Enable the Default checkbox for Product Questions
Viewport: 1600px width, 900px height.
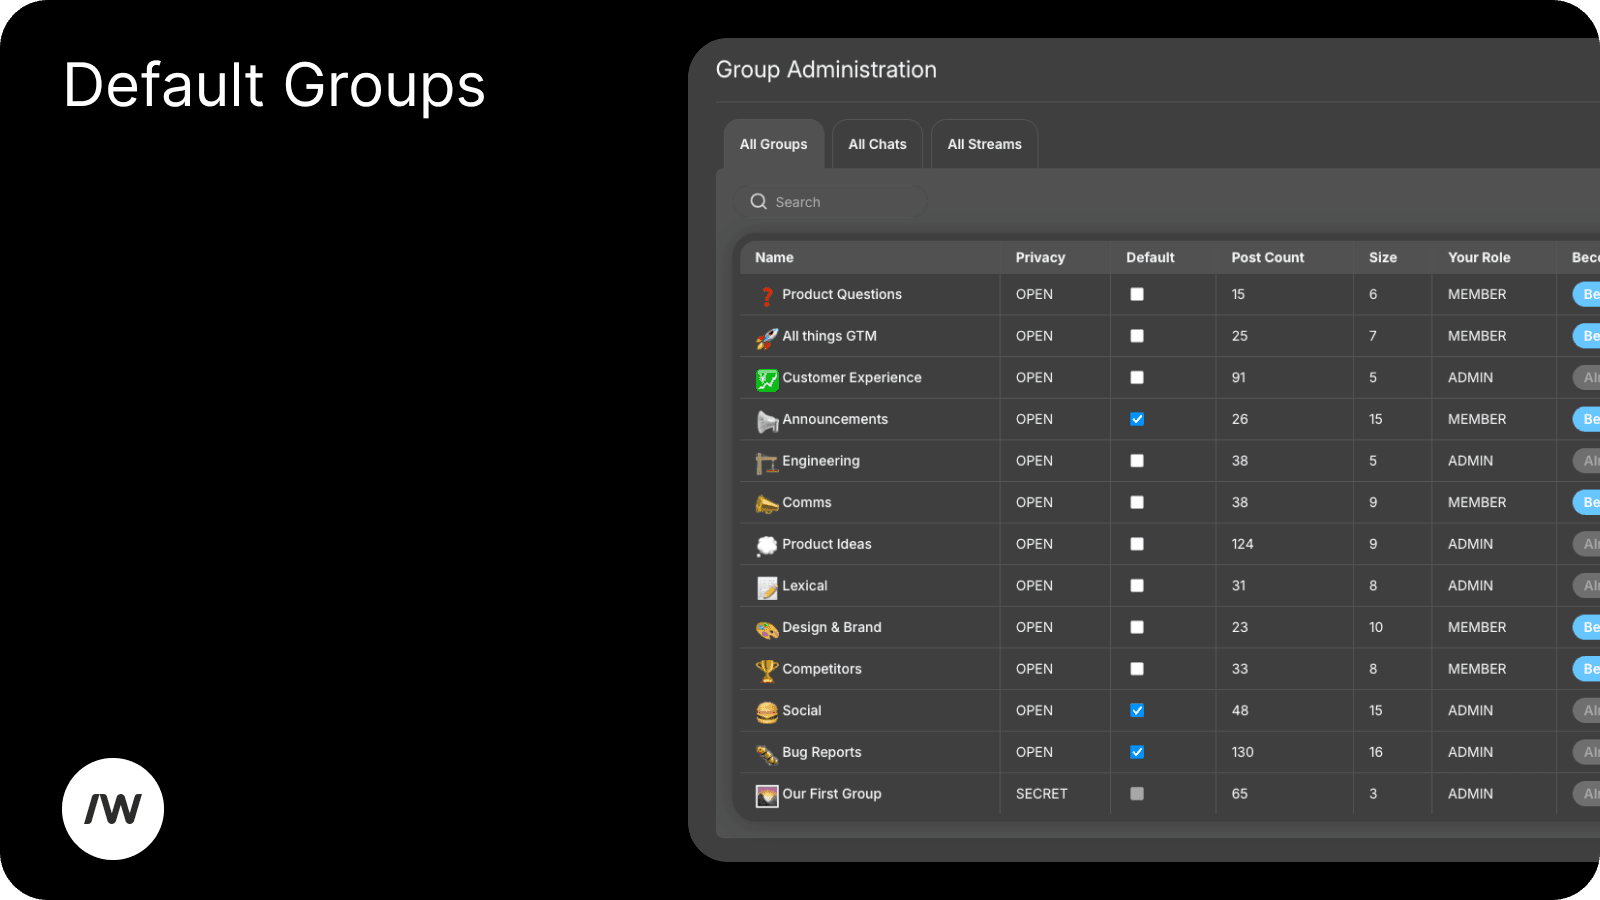tap(1137, 294)
